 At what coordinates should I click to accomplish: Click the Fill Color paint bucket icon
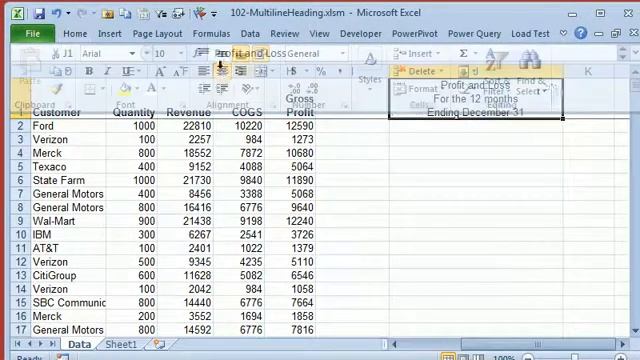click(125, 88)
